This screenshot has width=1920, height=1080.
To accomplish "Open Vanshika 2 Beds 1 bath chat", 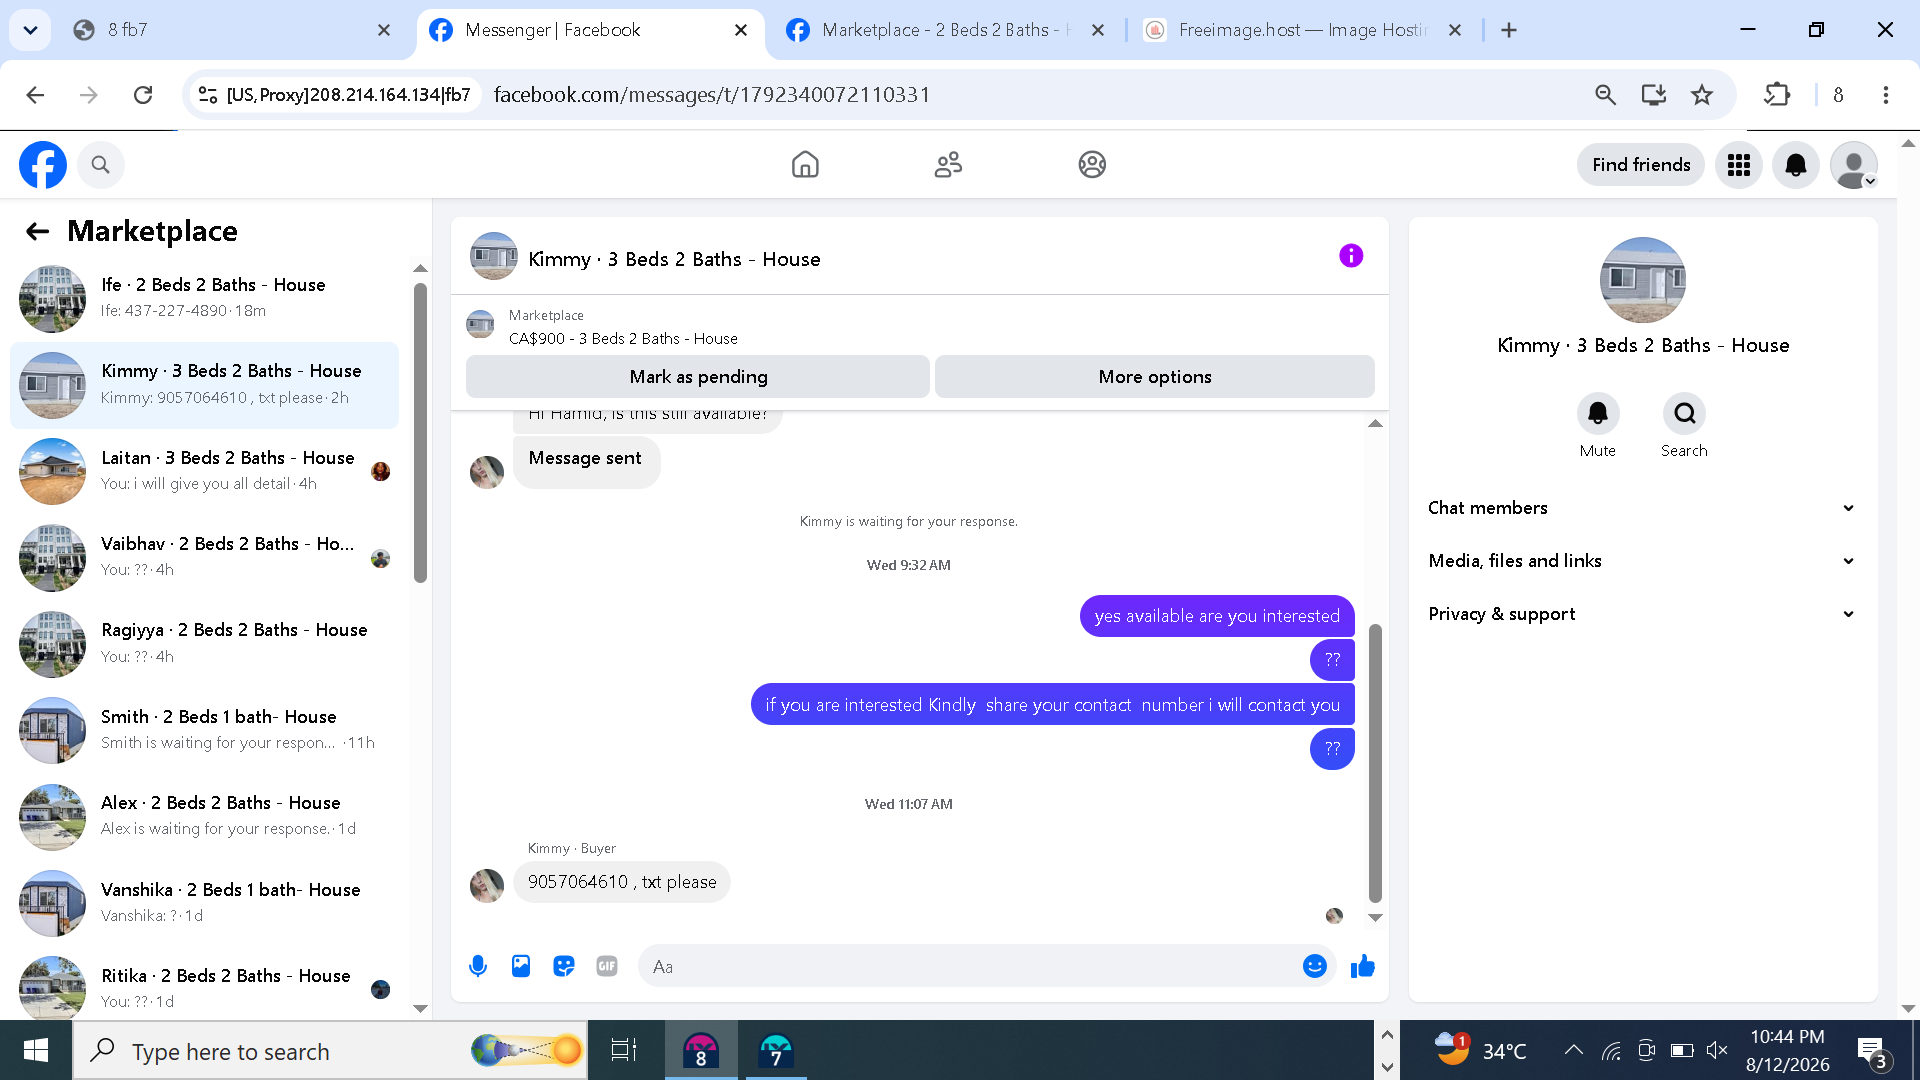I will coord(204,904).
